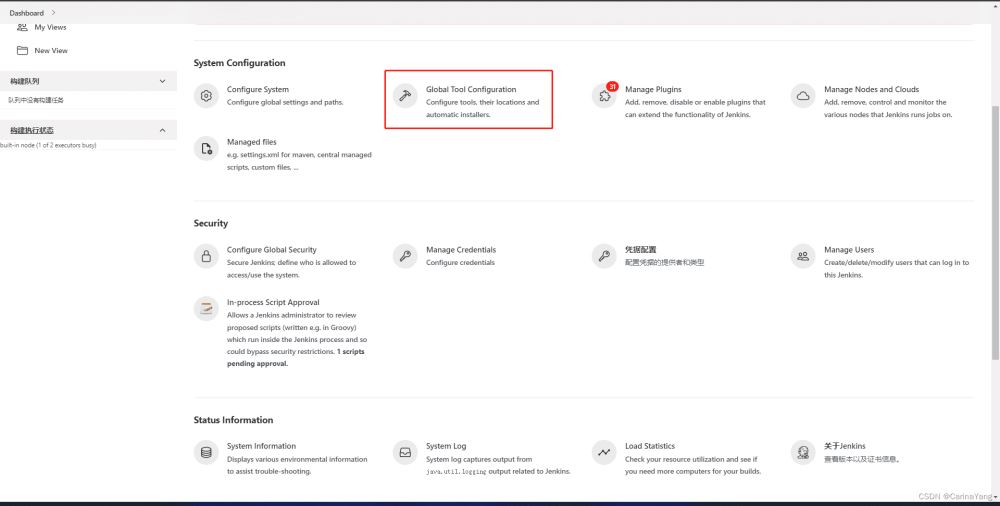Click the Manage Nodes and Clouds cloud icon

(x=803, y=96)
